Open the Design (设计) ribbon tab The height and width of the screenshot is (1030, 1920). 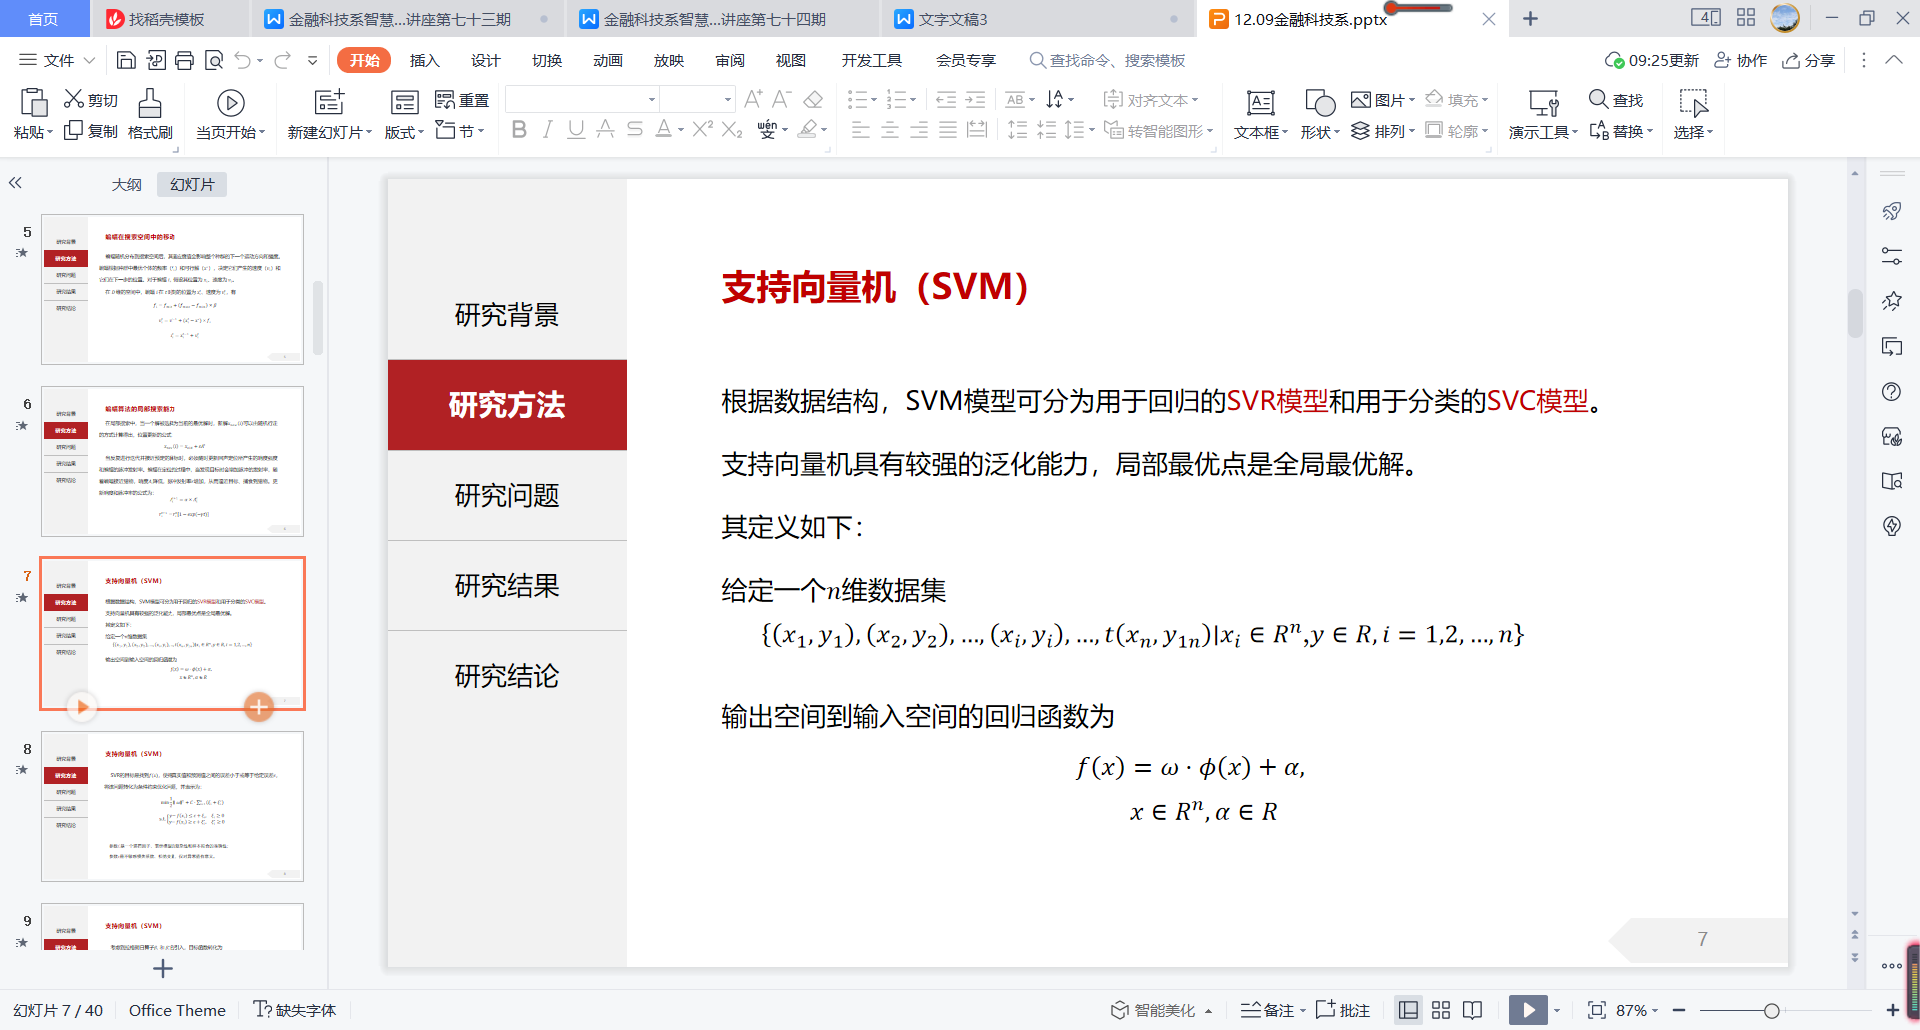pos(486,60)
